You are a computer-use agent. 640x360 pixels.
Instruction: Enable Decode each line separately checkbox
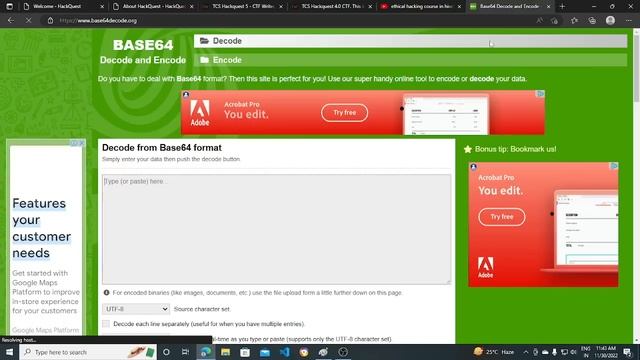click(x=106, y=324)
